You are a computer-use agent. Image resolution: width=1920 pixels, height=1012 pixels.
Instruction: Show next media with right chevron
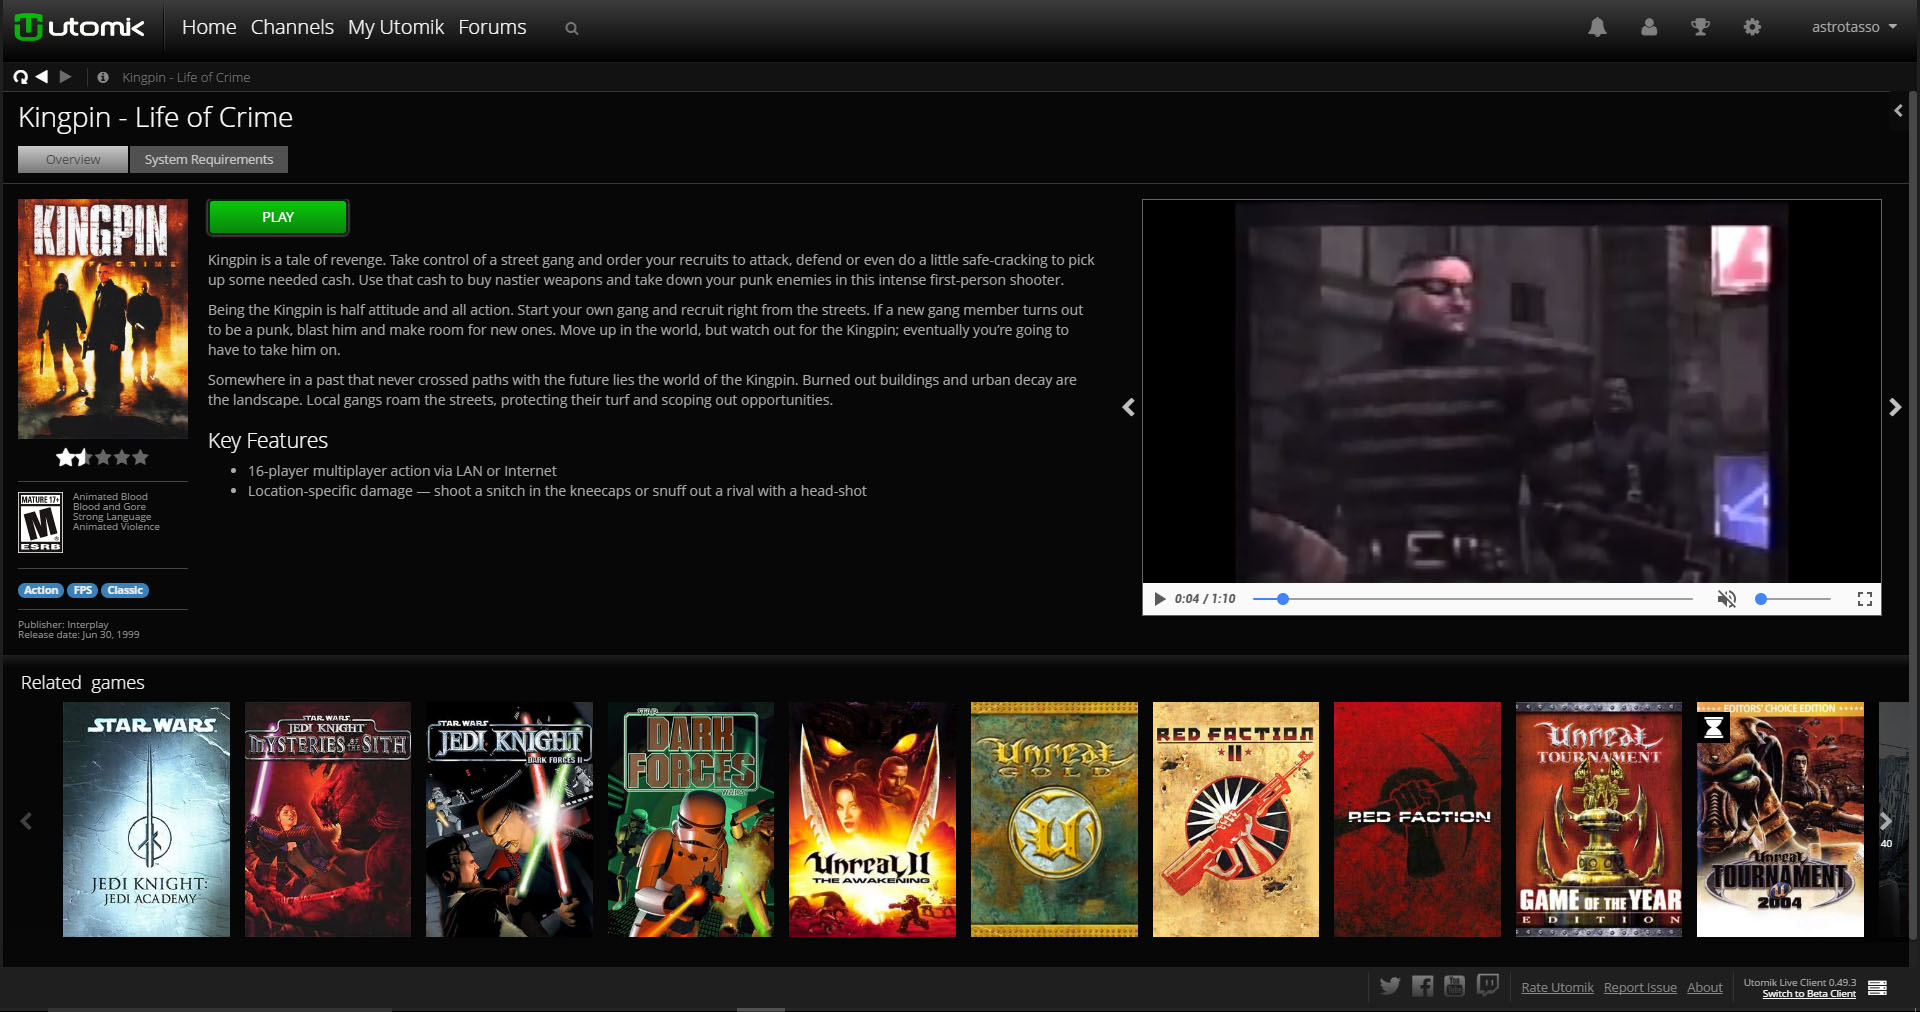tap(1895, 407)
